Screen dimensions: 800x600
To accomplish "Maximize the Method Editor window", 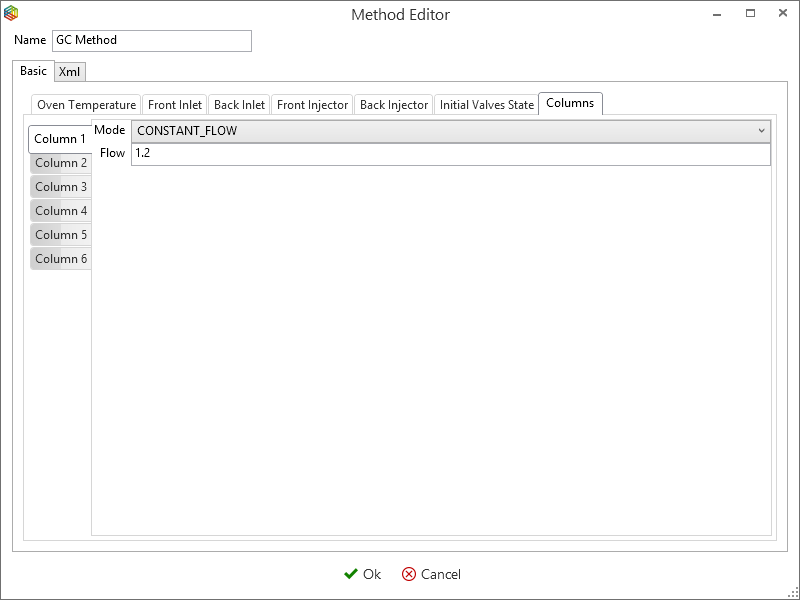I will coord(750,14).
